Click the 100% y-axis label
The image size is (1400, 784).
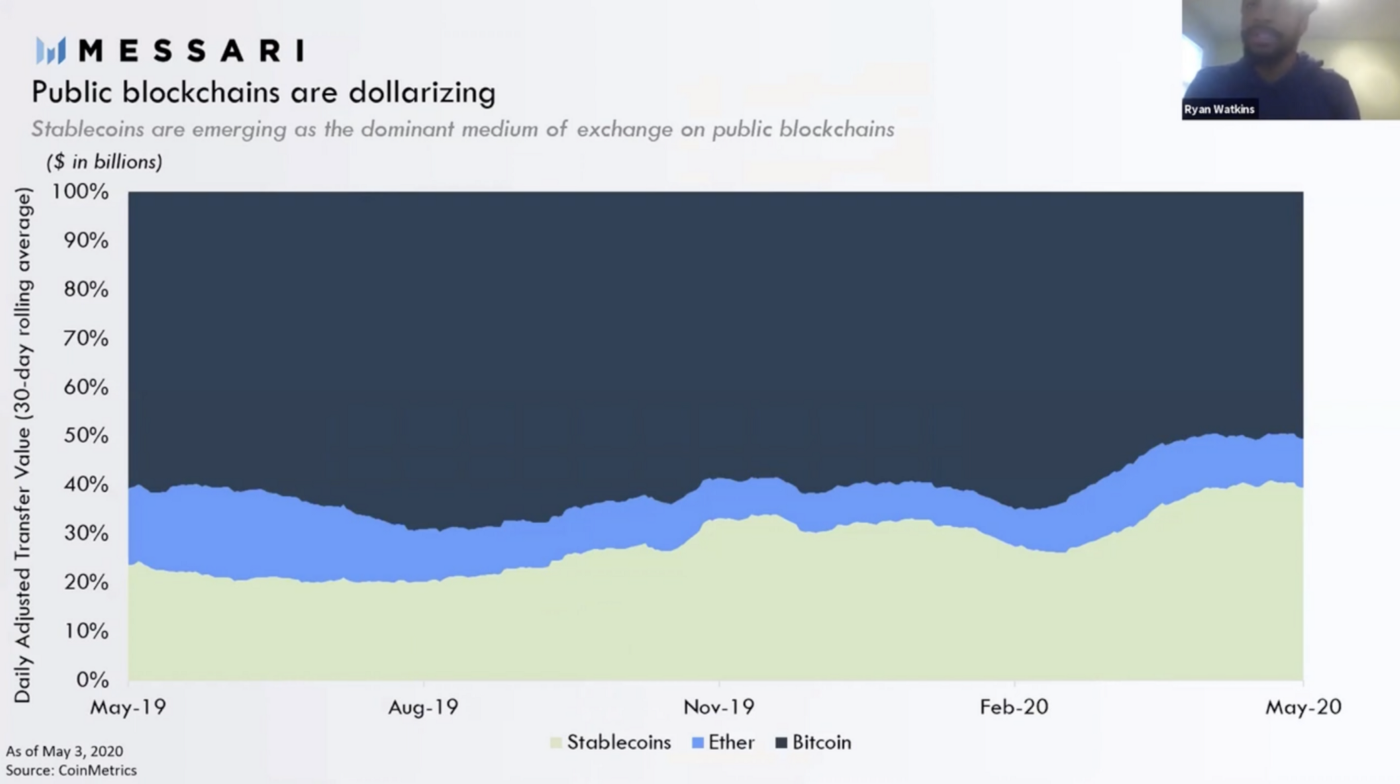(80, 192)
